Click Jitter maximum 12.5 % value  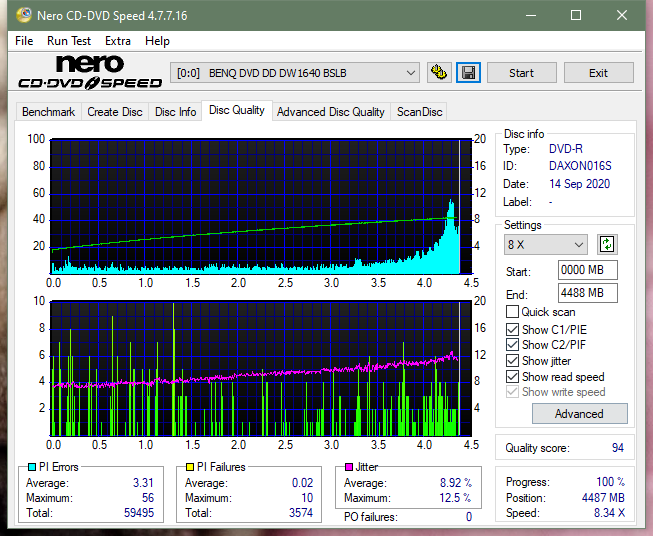[x=455, y=498]
